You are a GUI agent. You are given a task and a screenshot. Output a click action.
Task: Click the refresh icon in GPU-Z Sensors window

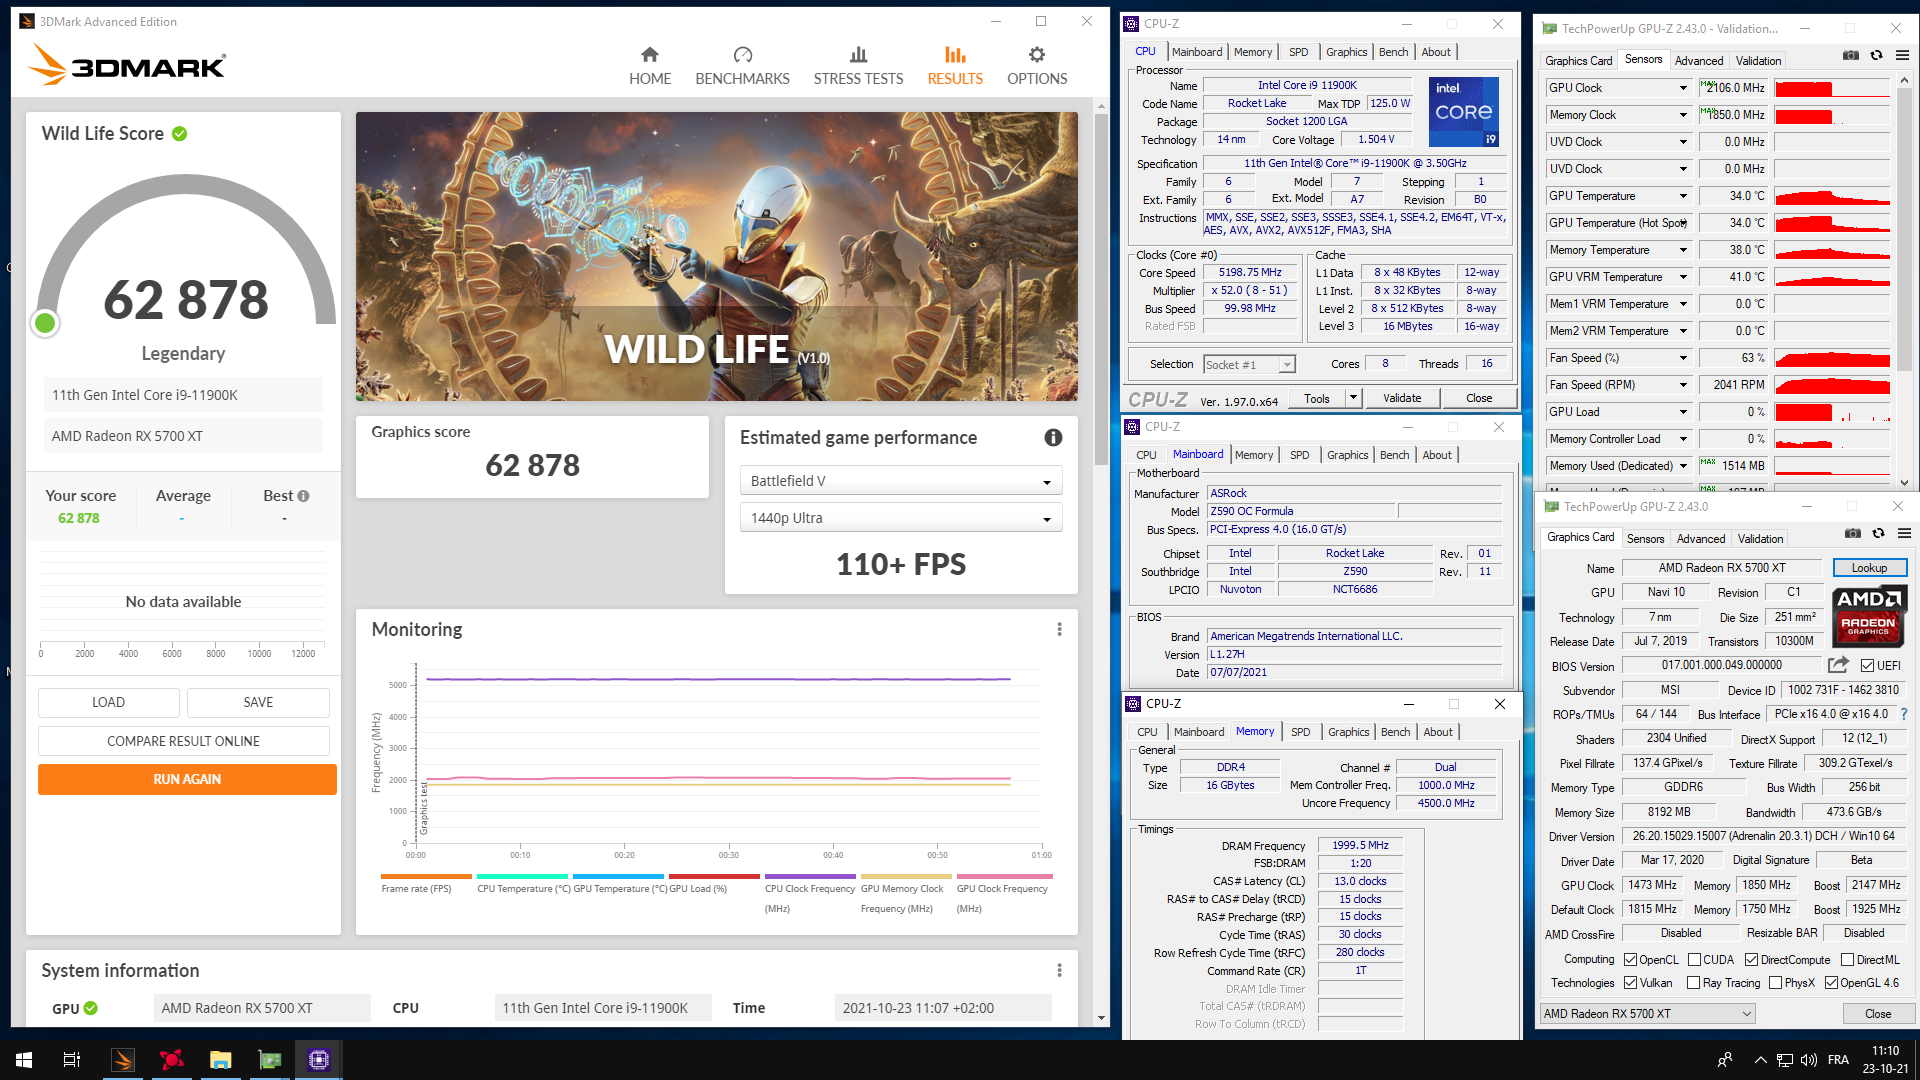click(1877, 56)
